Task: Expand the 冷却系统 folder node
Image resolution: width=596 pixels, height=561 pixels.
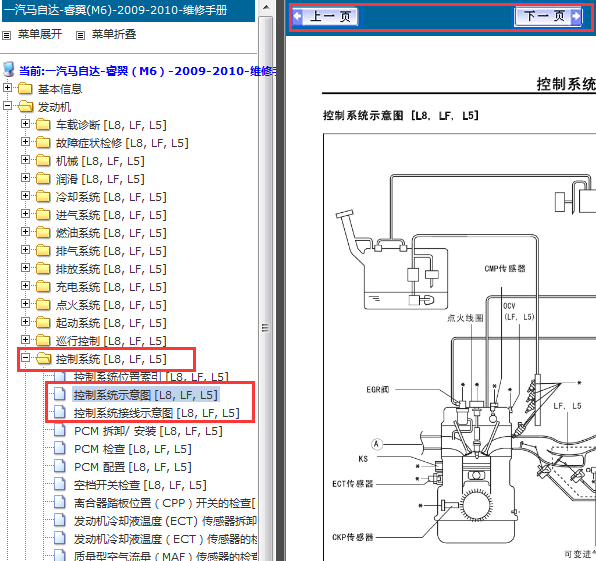Action: (x=25, y=196)
